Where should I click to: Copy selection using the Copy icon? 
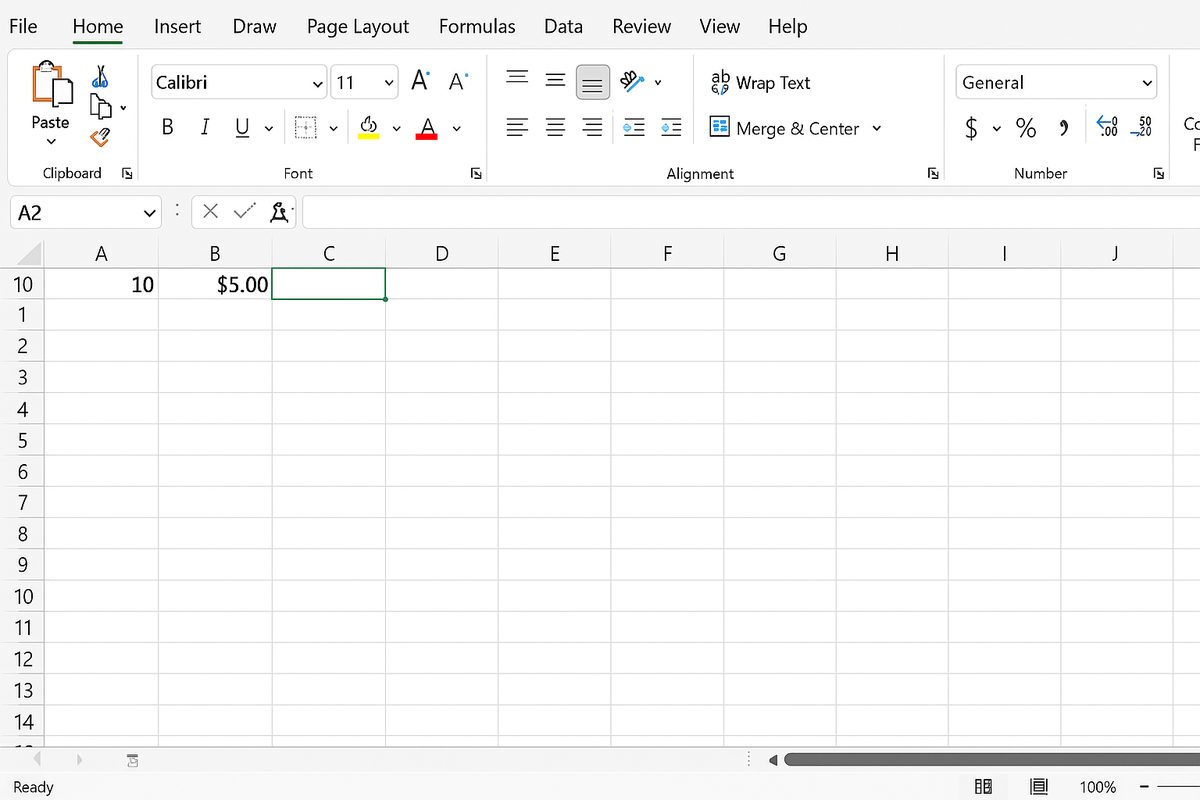point(99,105)
